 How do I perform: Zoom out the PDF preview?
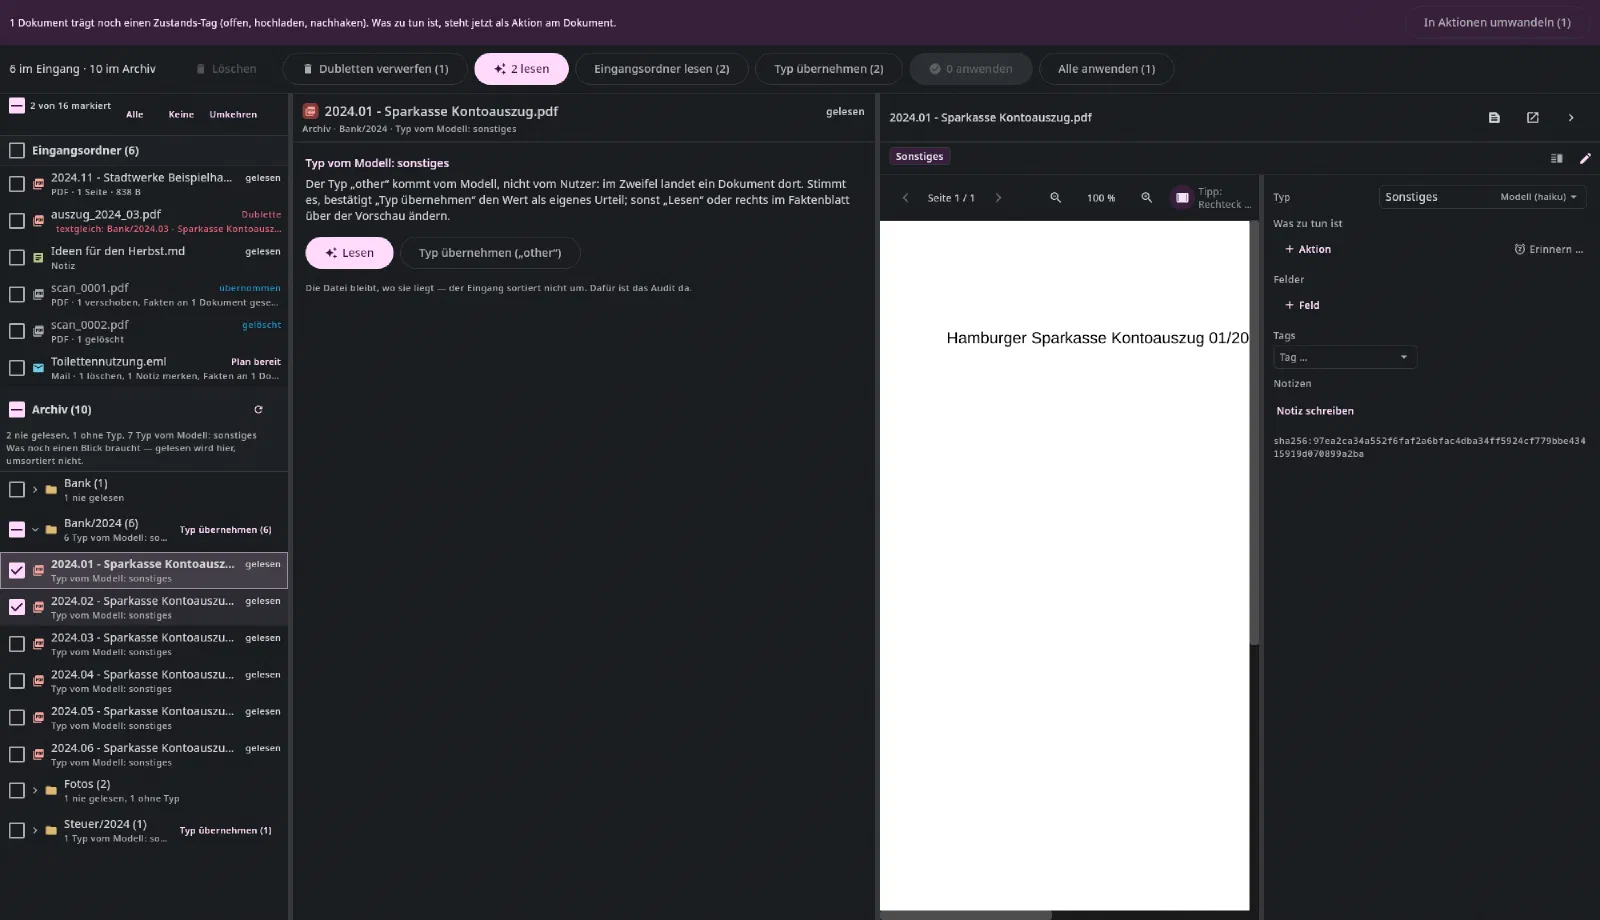1055,197
